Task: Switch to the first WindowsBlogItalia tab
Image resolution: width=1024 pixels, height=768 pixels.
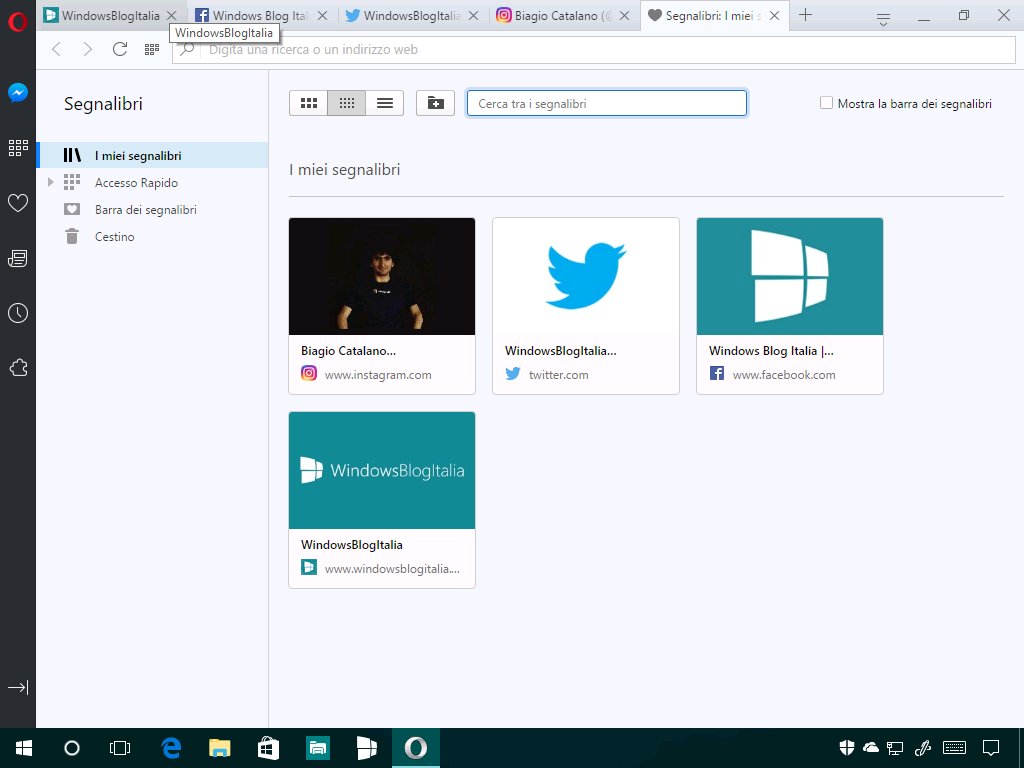Action: coord(110,16)
